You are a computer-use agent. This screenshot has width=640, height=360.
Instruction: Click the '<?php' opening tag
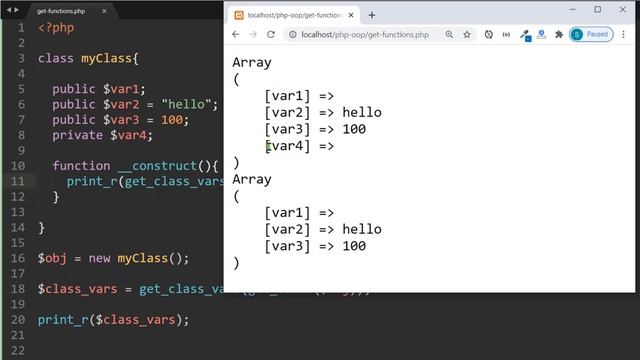(56, 27)
